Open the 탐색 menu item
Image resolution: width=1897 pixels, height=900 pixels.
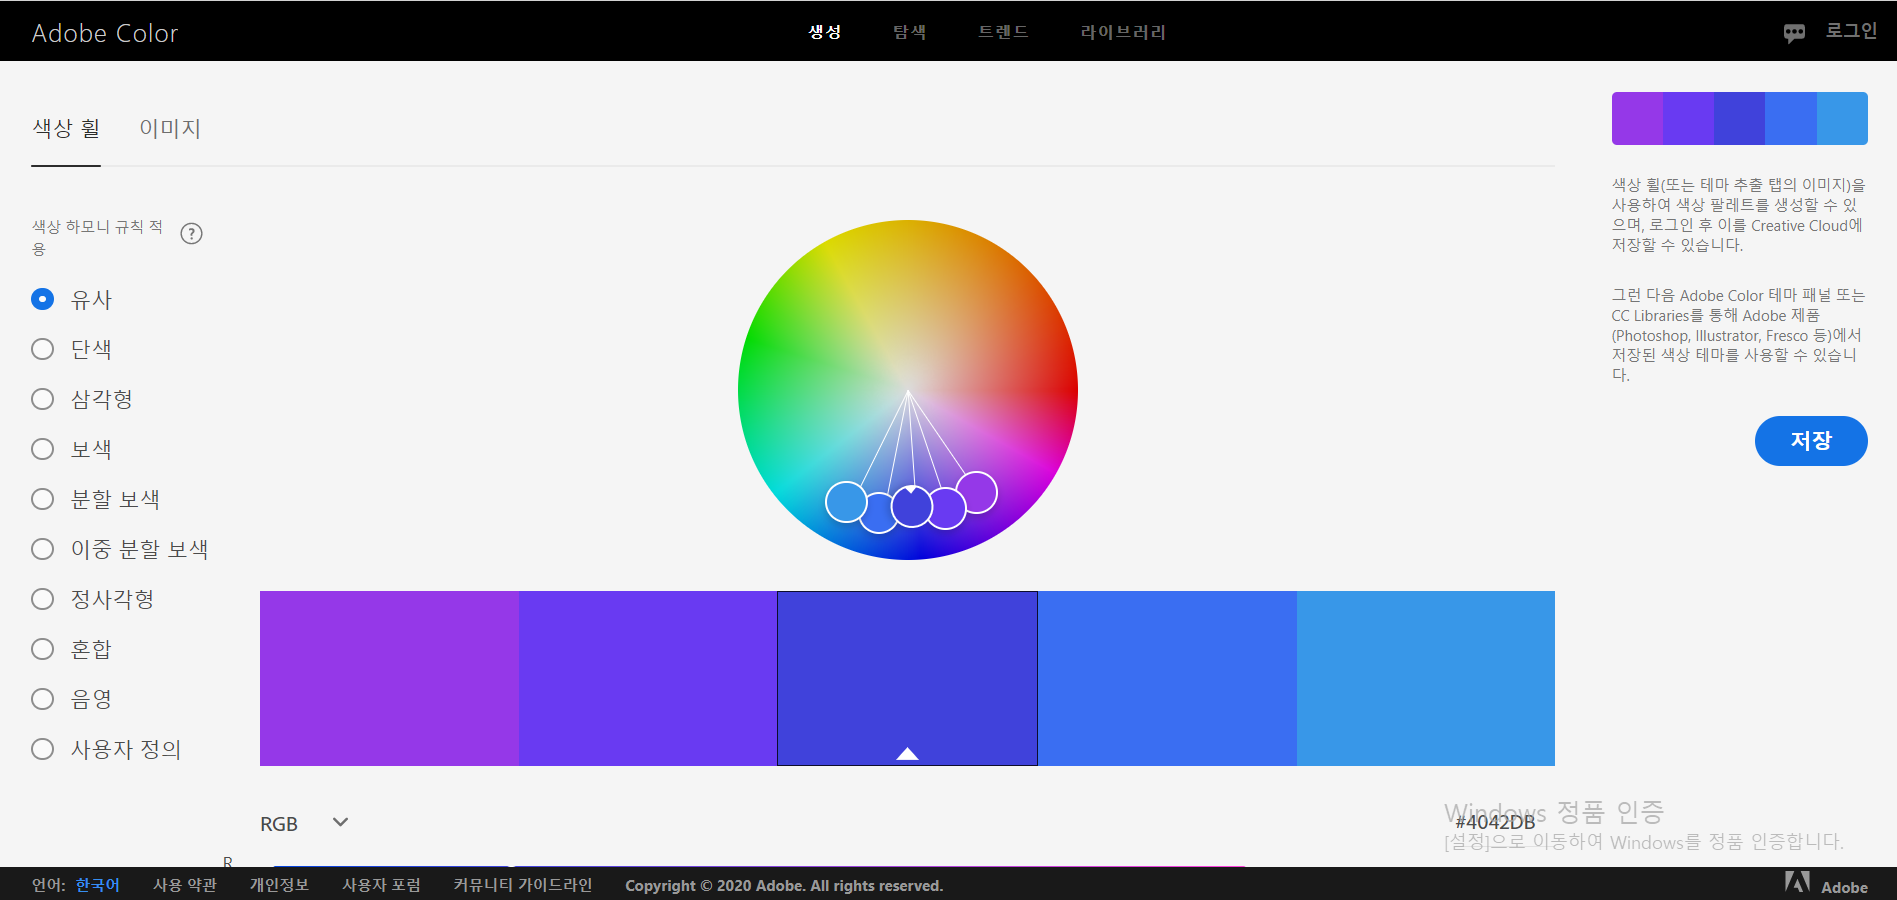910,32
